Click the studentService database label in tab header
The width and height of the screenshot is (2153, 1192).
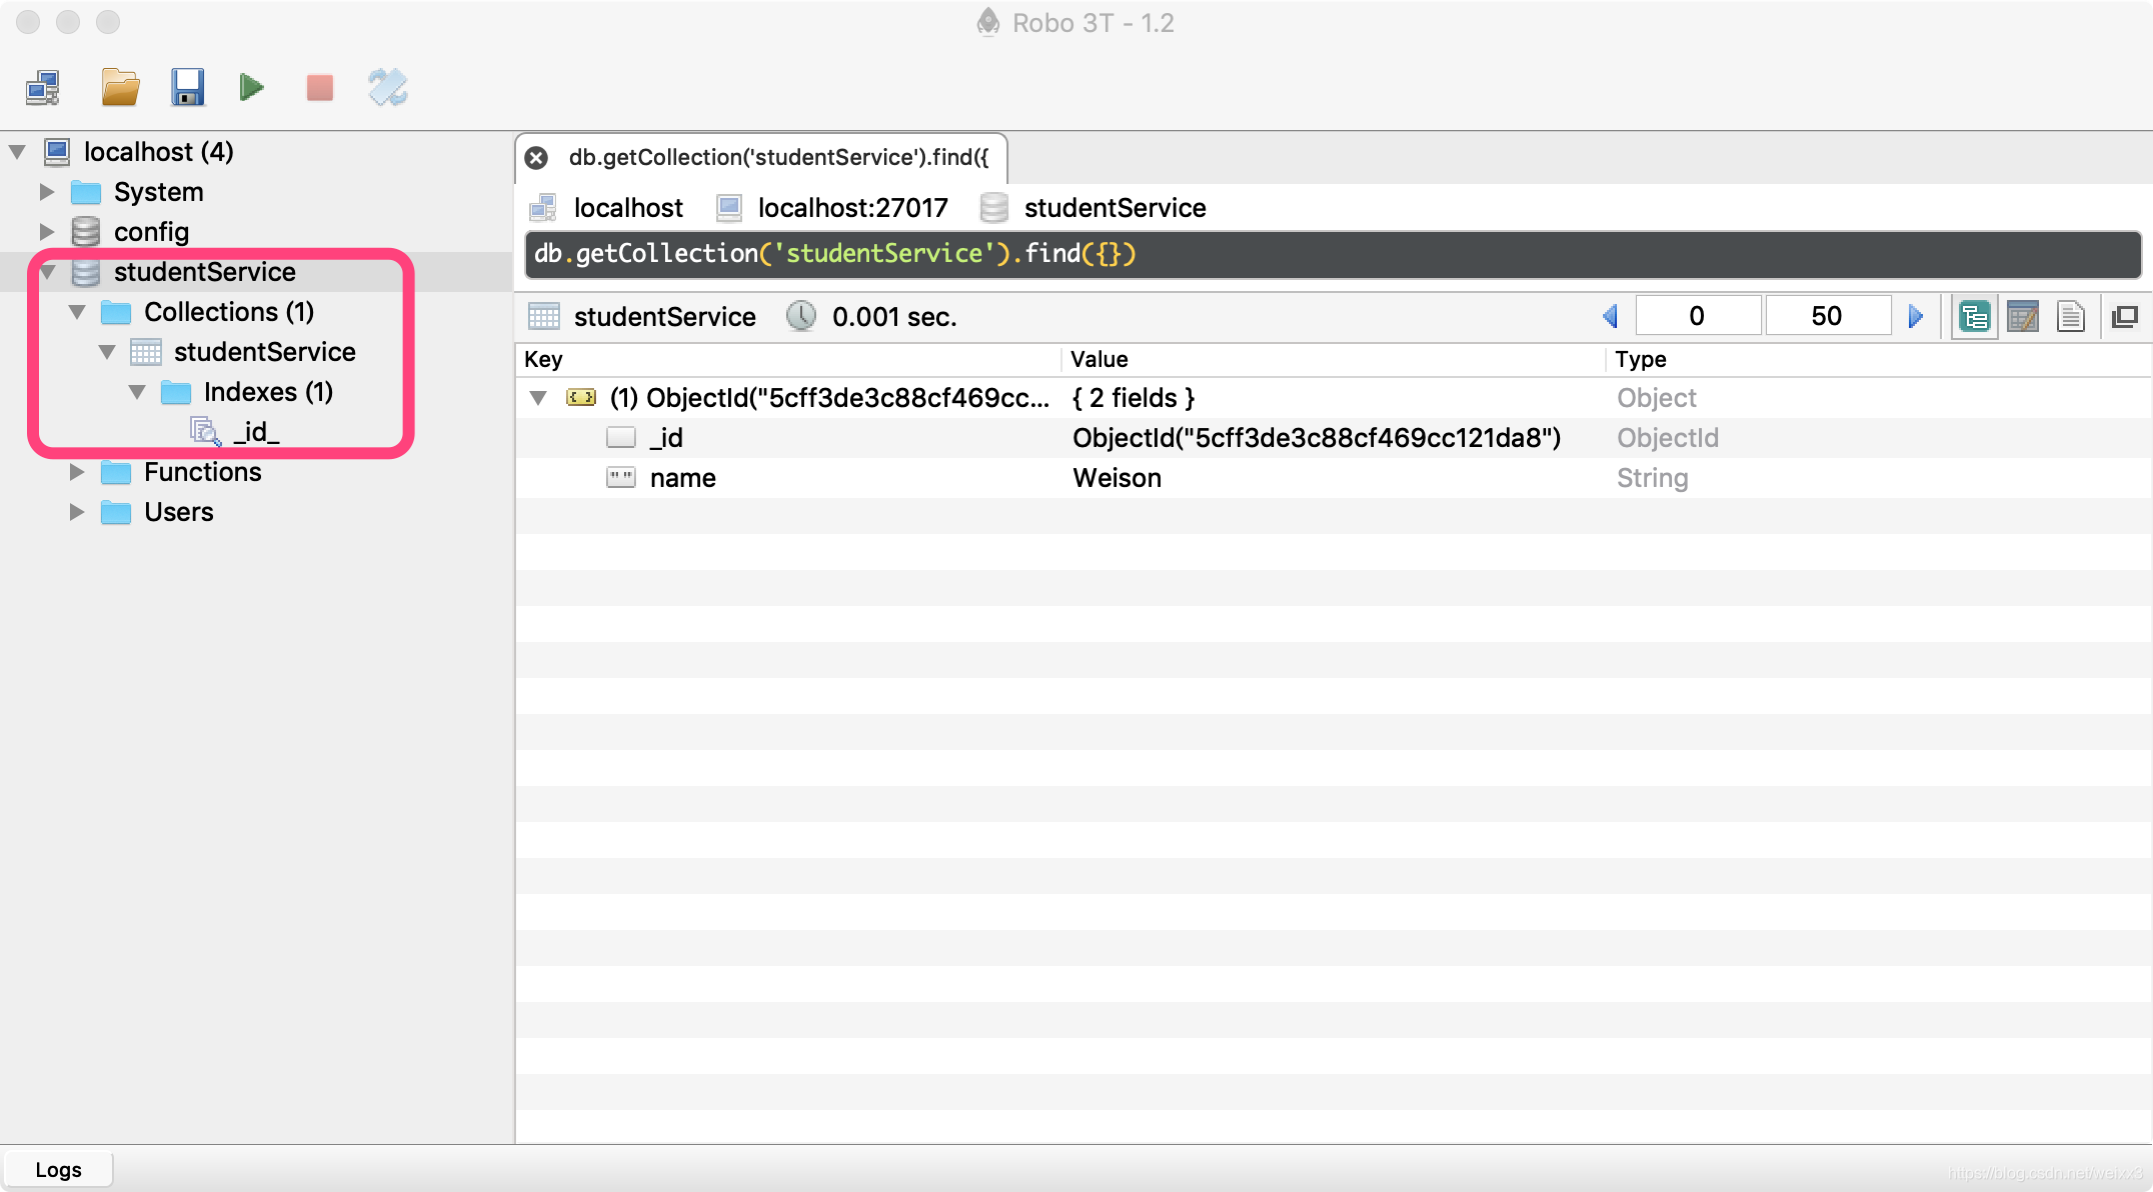(1115, 208)
